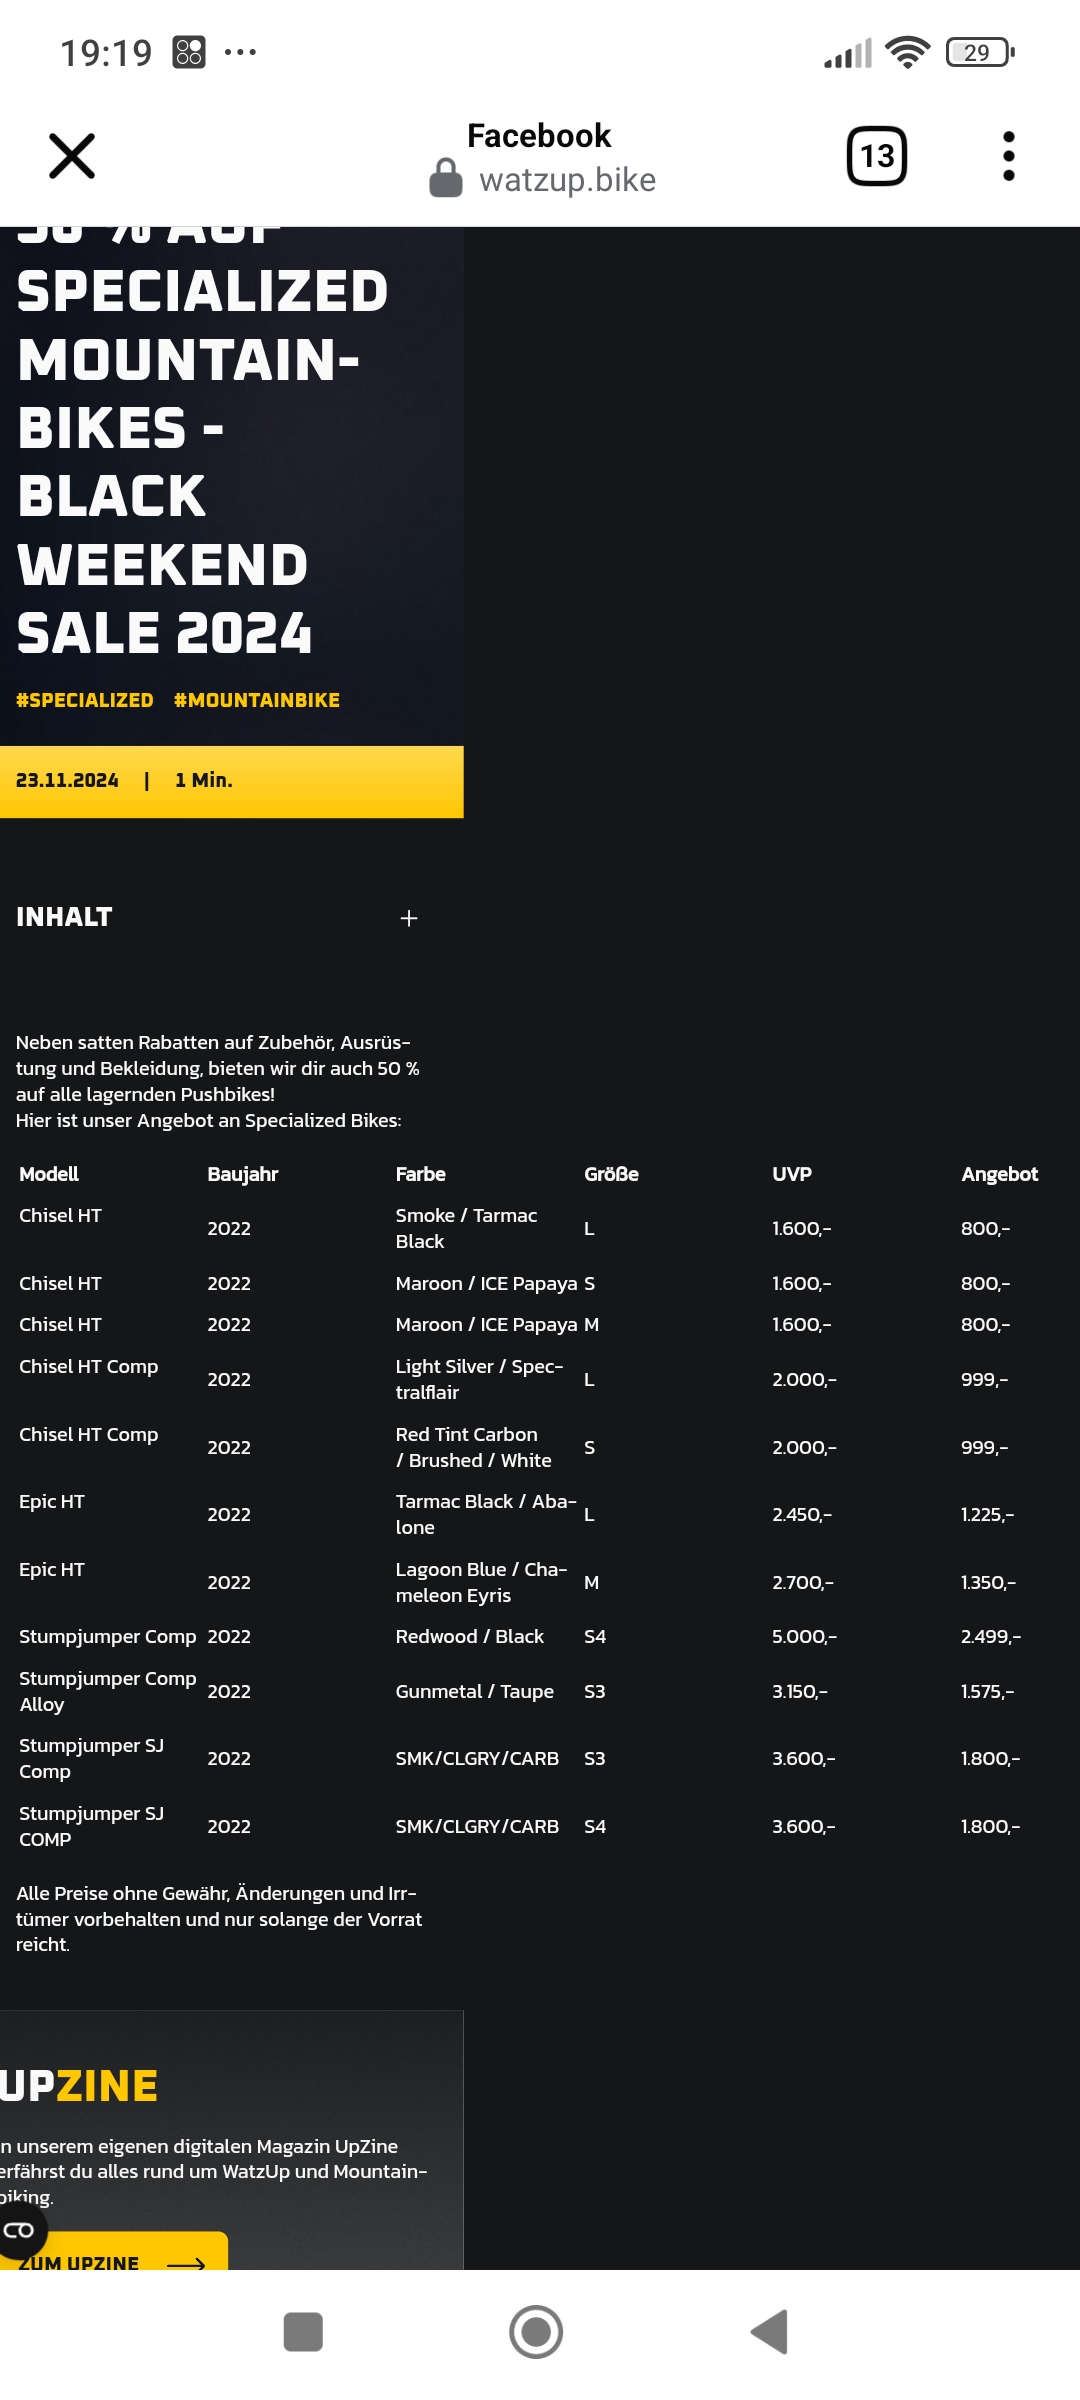The image size is (1080, 2400).
Task: Tap the Wi-Fi status bar icon
Action: [908, 52]
